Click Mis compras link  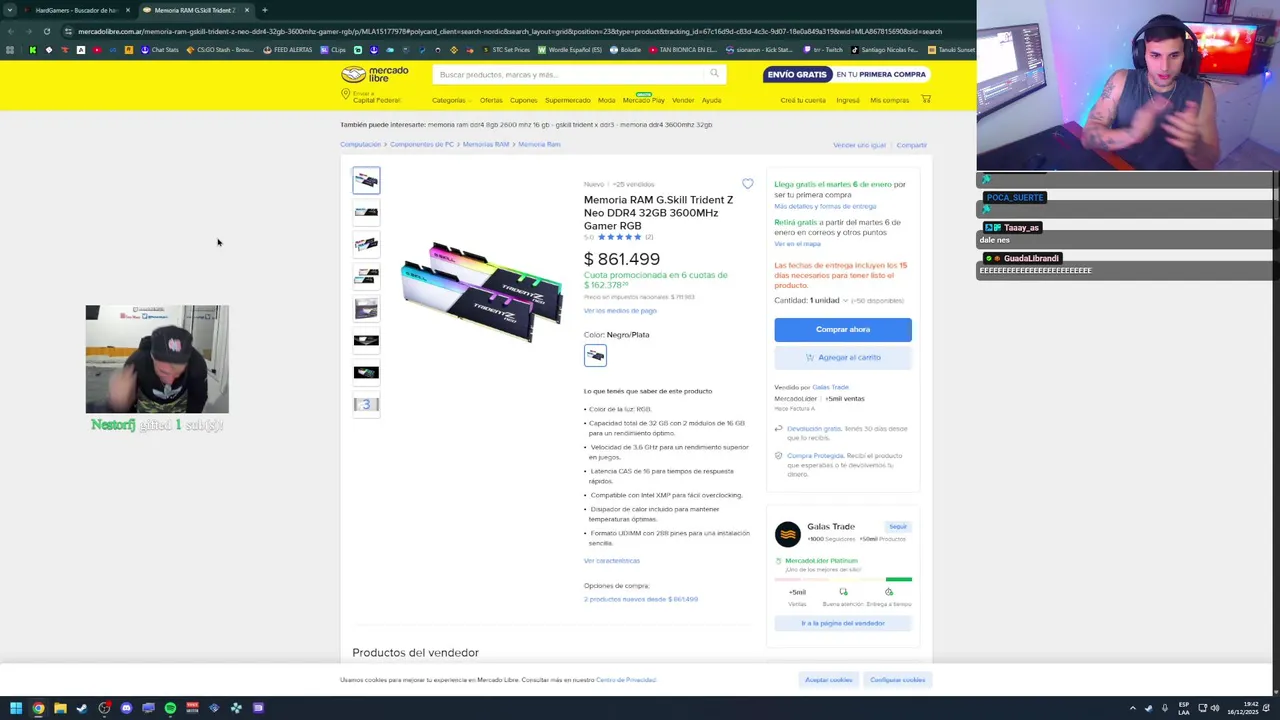(889, 100)
